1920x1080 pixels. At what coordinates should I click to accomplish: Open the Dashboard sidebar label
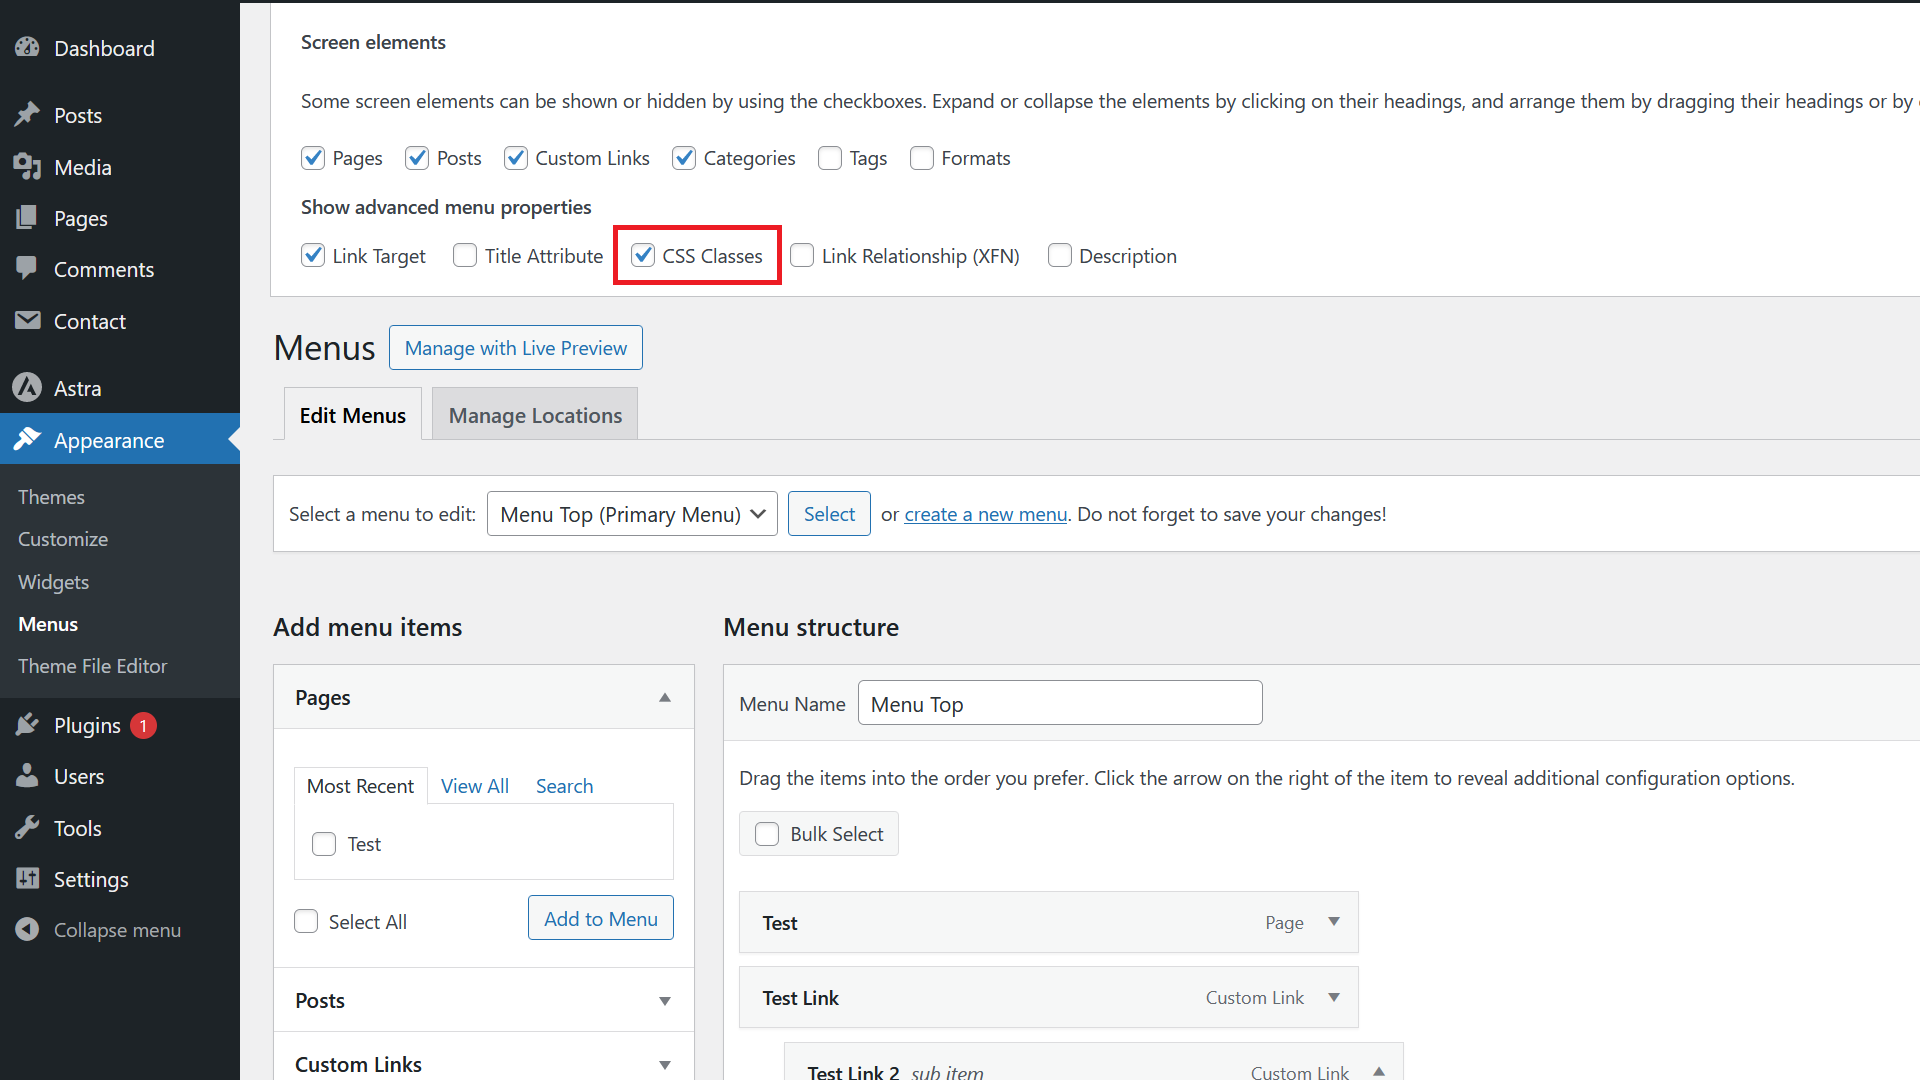tap(104, 48)
